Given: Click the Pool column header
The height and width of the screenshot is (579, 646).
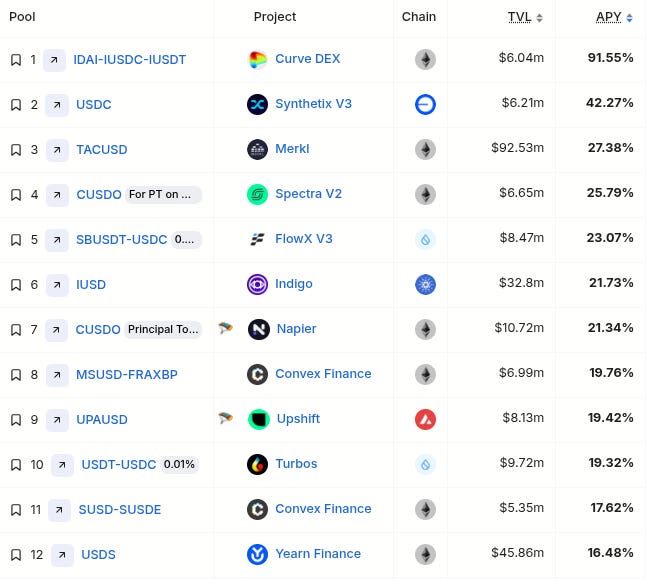Looking at the screenshot, I should point(22,17).
